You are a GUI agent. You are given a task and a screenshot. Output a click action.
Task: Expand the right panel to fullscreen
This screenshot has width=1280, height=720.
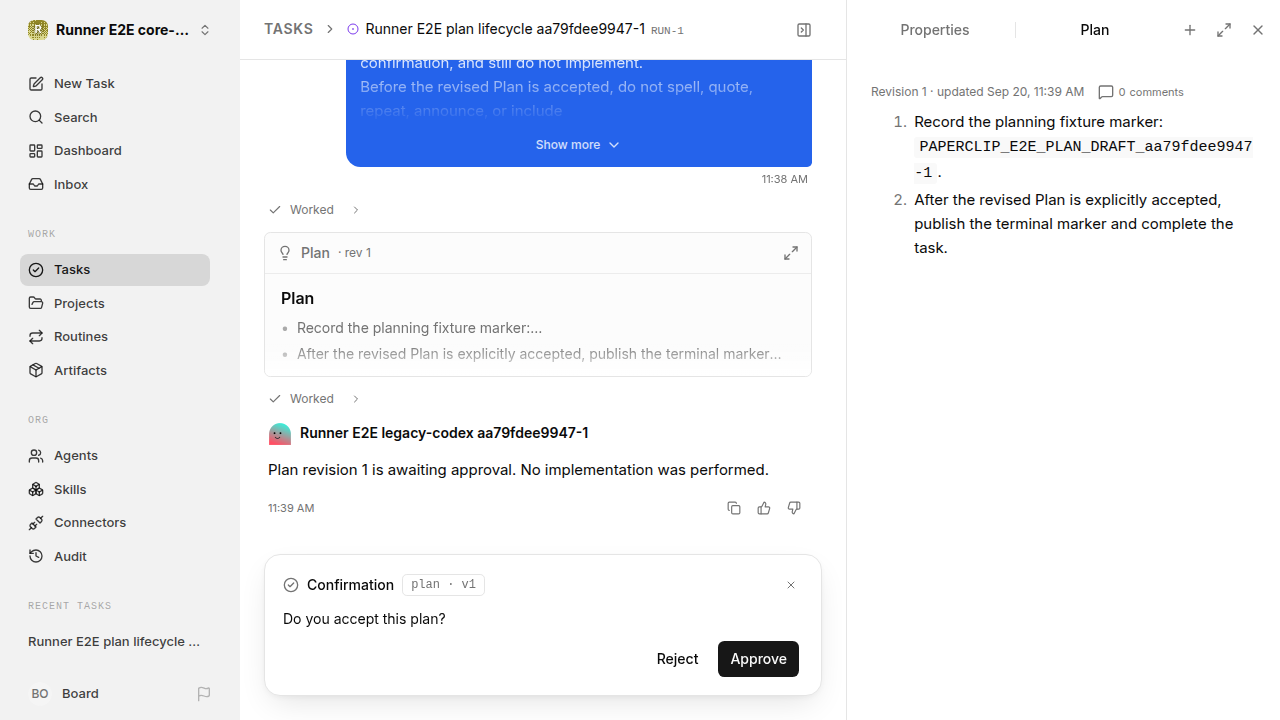tap(1224, 30)
